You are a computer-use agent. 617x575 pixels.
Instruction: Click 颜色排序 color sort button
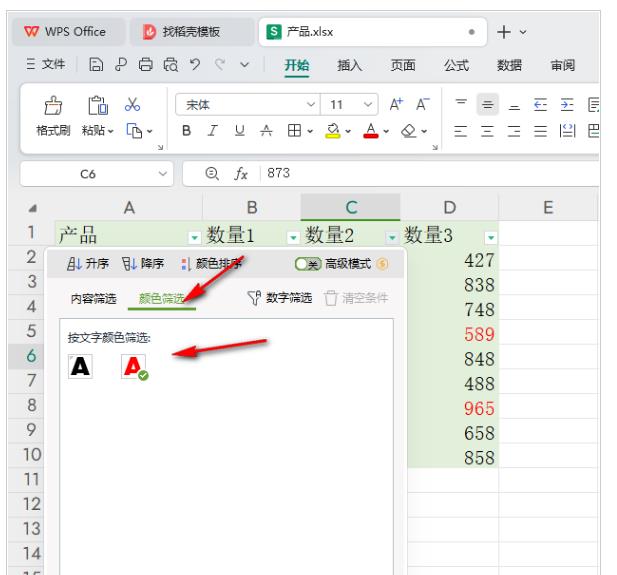pyautogui.click(x=211, y=263)
